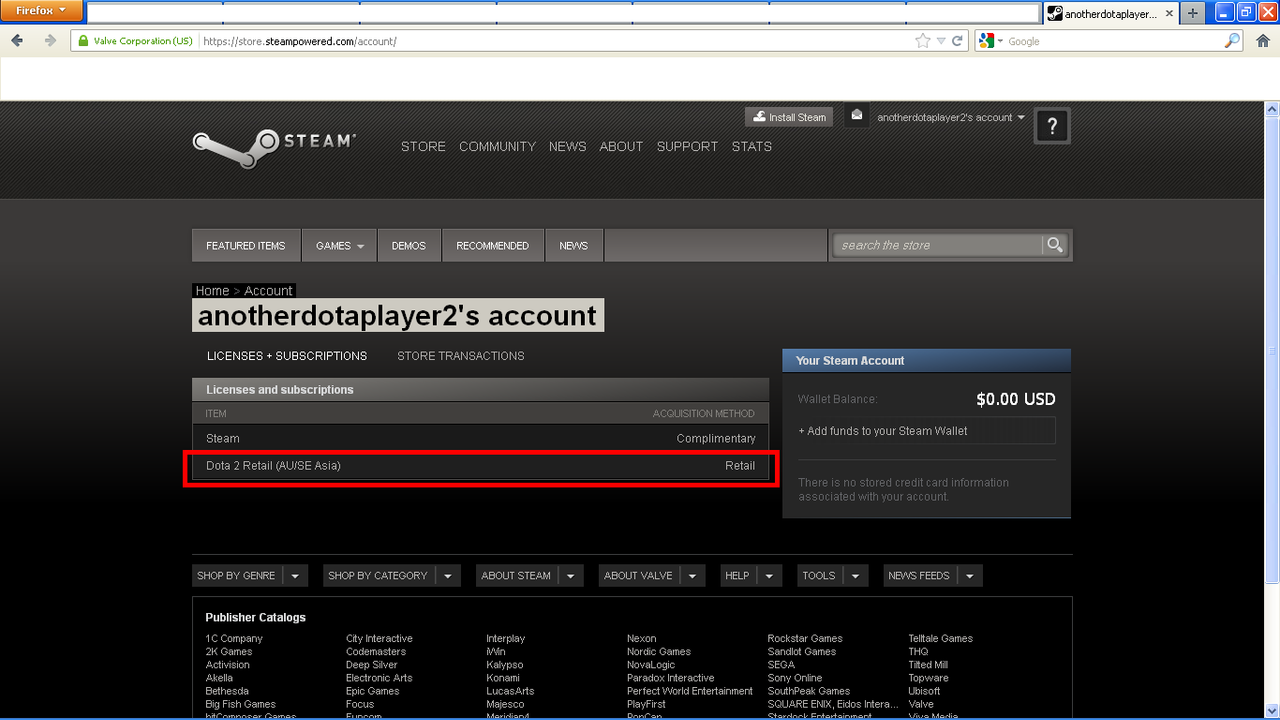The image size is (1280, 720).
Task: Click the Steam Complimentary license row
Action: [x=480, y=438]
